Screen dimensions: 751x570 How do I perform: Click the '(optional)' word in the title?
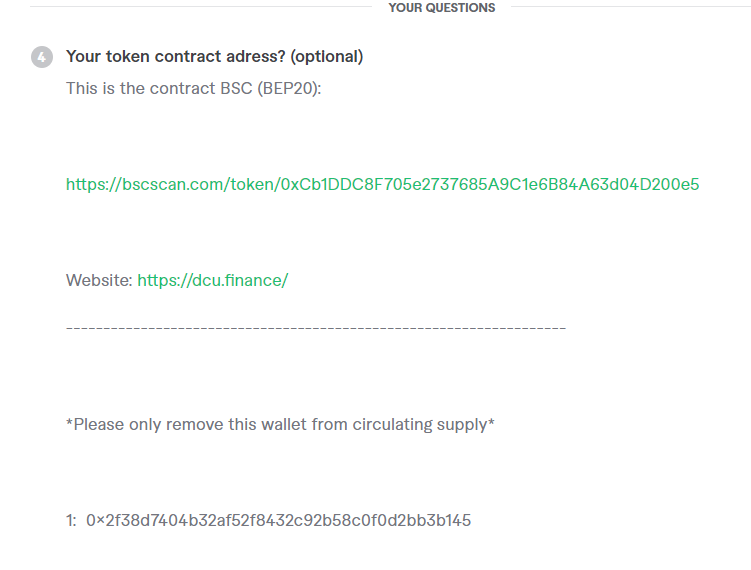click(326, 57)
